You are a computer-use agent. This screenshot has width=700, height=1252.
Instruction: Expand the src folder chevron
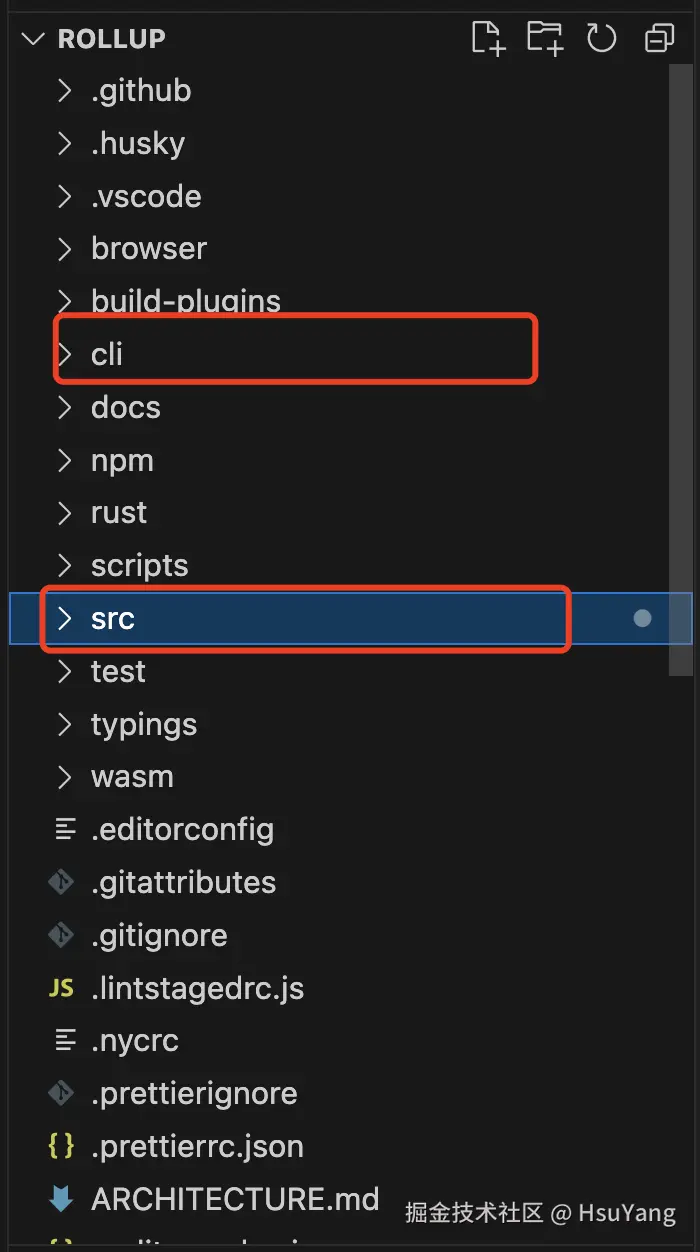tap(65, 618)
